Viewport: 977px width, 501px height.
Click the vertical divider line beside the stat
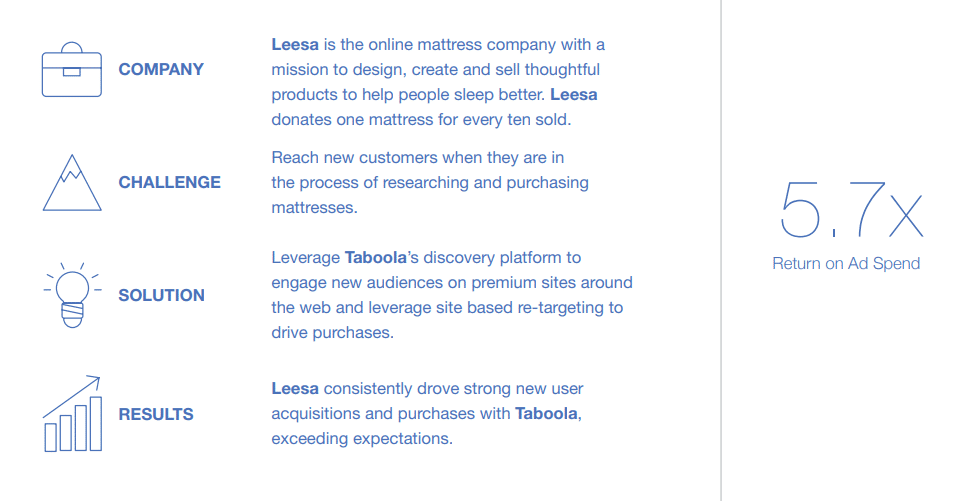[x=722, y=250]
